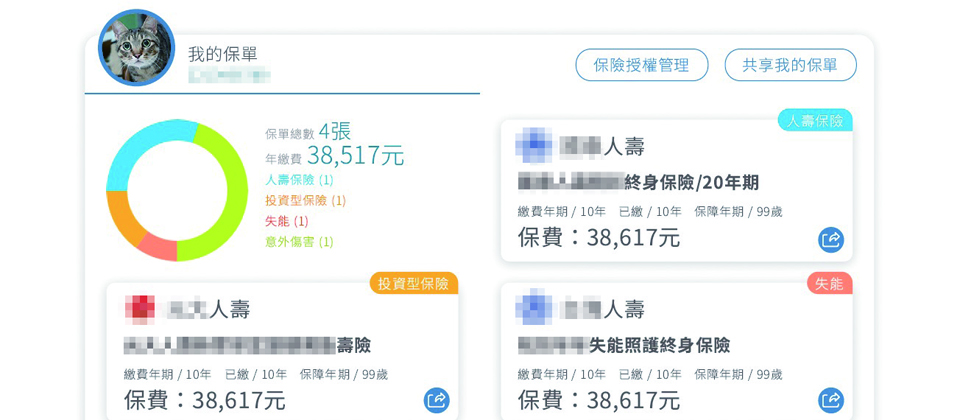The width and height of the screenshot is (960, 420).
Task: Filter by 意外傷害 (1) legend entry
Action: [x=299, y=242]
